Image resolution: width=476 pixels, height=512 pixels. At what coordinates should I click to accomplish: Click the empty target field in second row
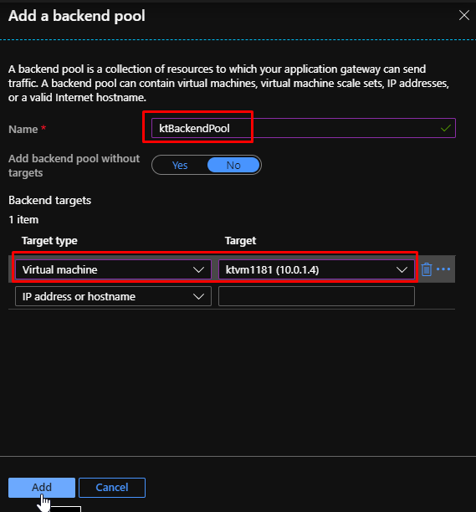coord(316,296)
